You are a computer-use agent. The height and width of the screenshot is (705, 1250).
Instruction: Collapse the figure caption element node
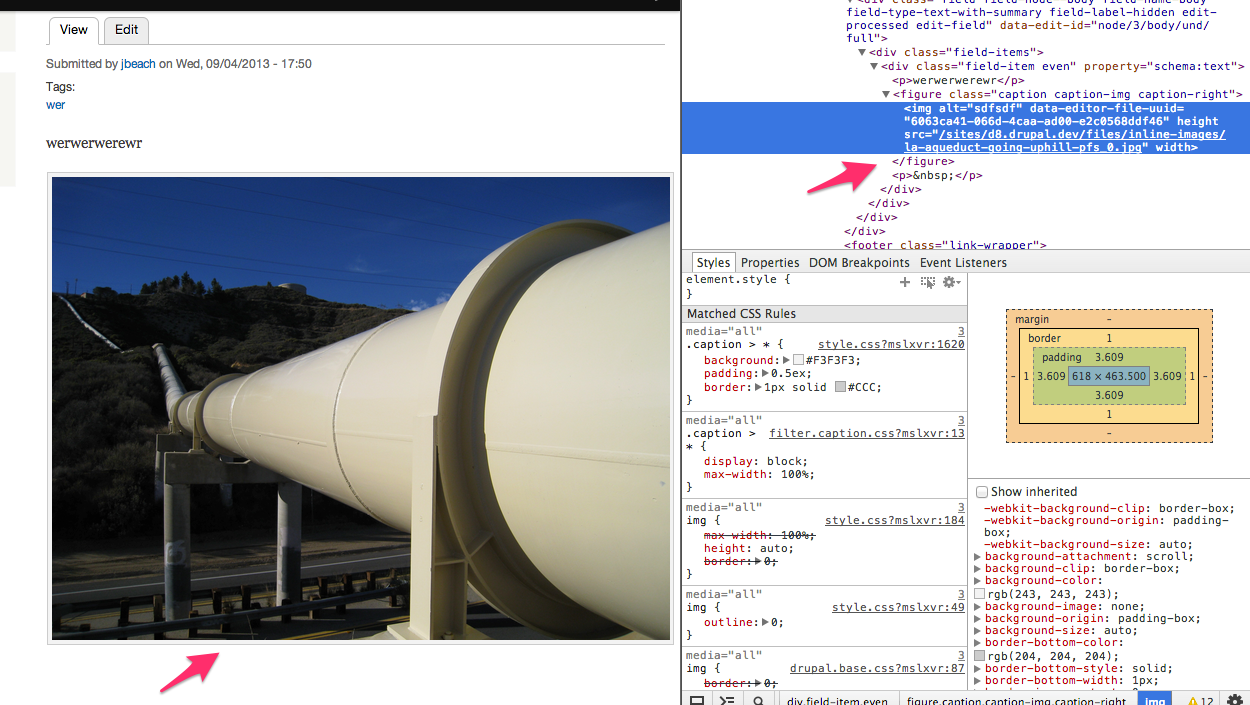click(886, 95)
